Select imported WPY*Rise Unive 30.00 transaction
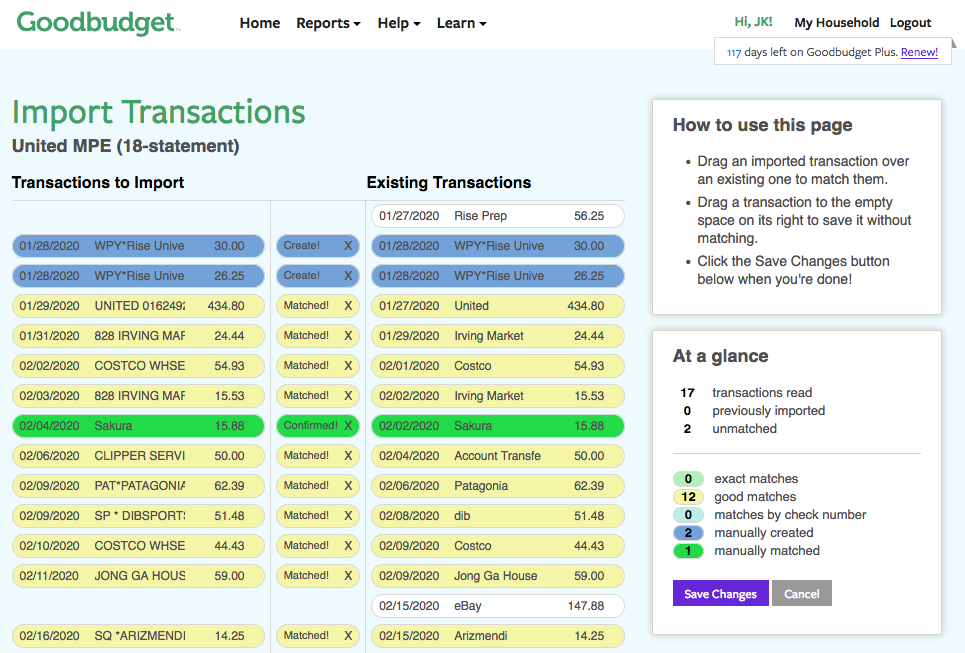The height and width of the screenshot is (653, 965). [138, 246]
